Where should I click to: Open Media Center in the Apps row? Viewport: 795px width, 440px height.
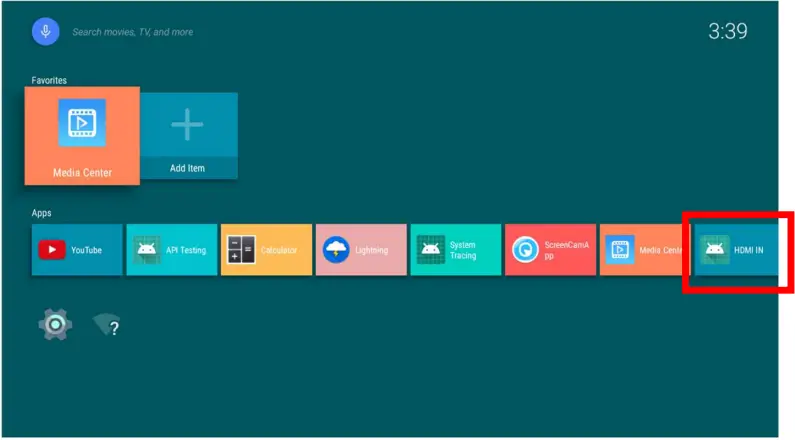point(645,250)
